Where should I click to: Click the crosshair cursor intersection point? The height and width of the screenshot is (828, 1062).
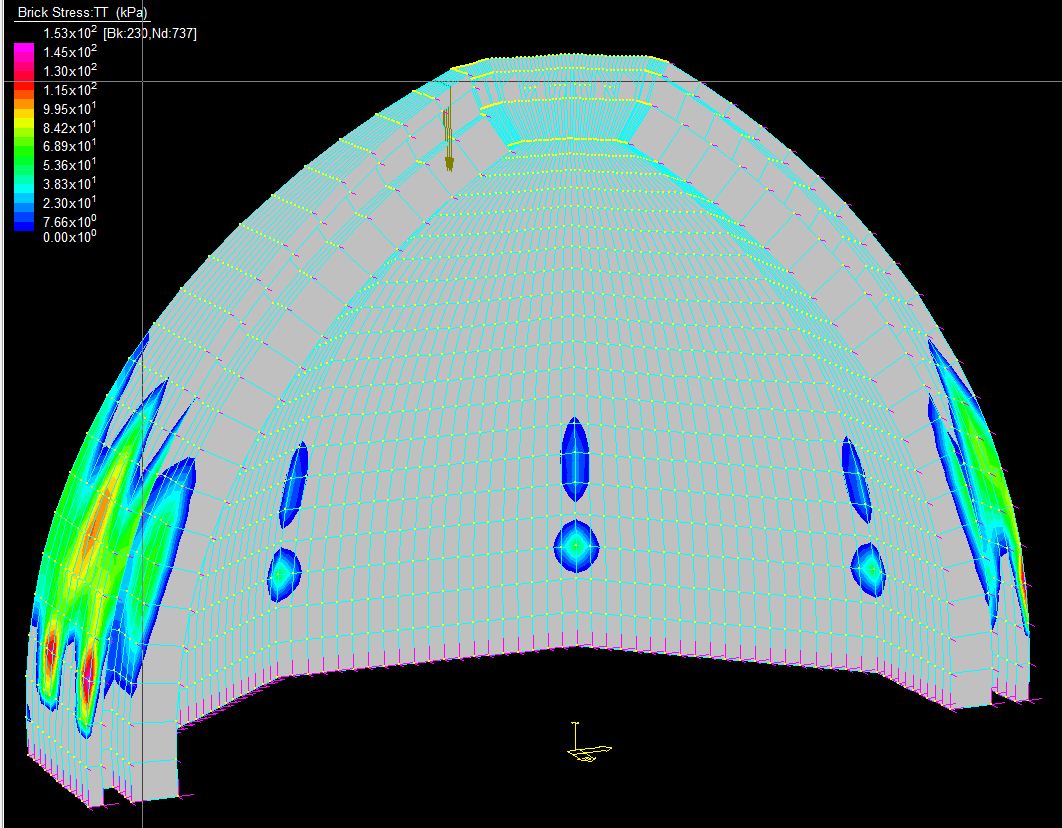point(142,82)
